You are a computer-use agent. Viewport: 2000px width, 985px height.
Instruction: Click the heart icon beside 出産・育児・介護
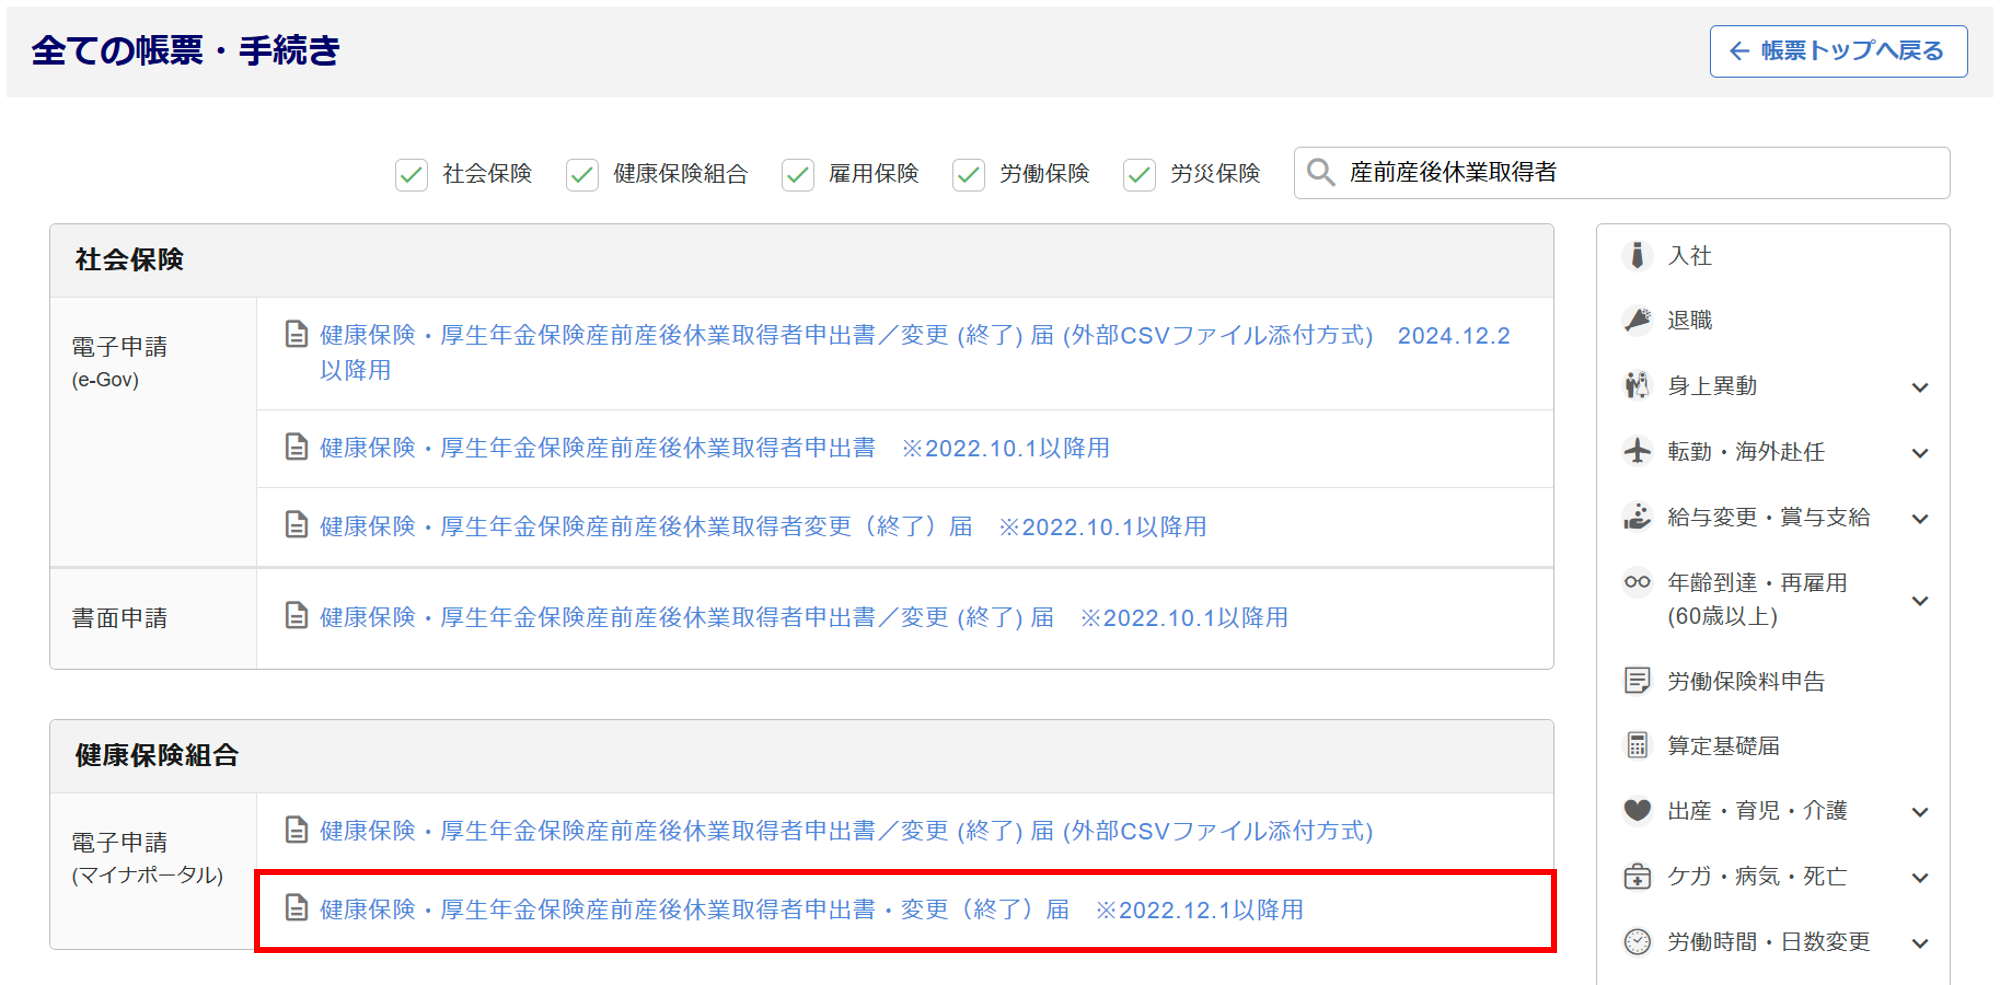point(1637,810)
